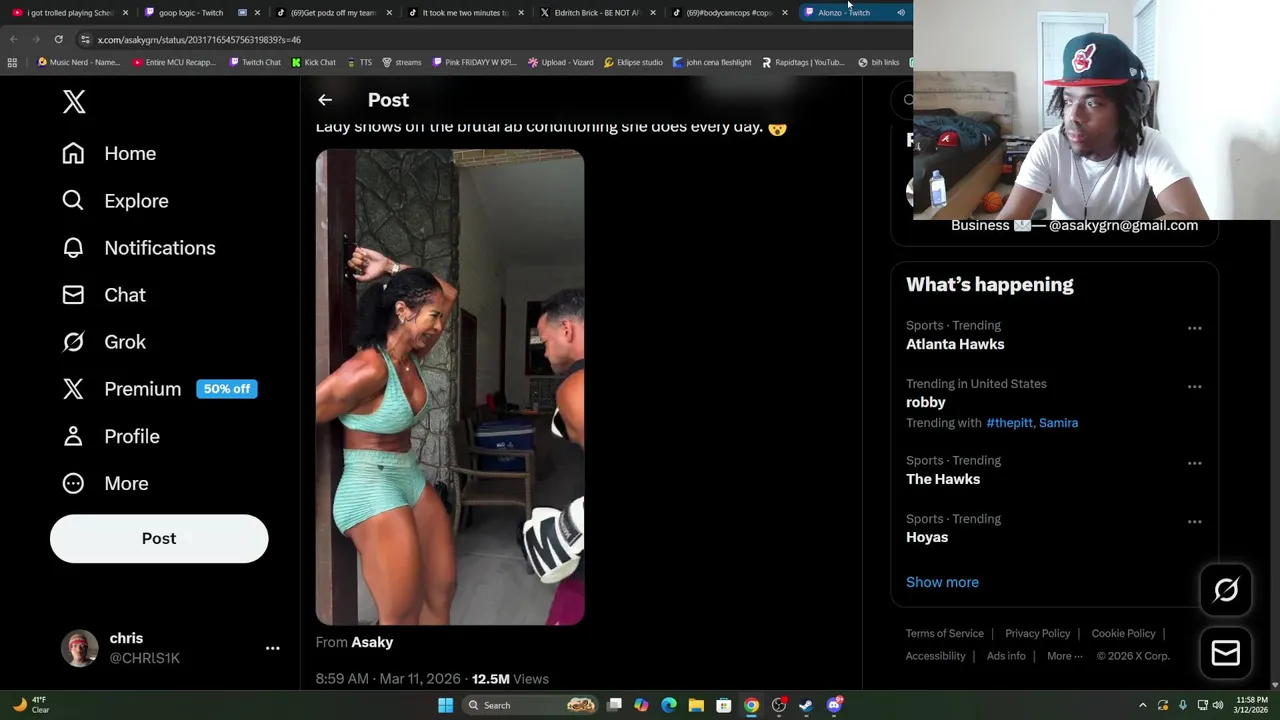The width and height of the screenshot is (1280, 720).
Task: Open Notifications in the sidebar
Action: coord(139,247)
